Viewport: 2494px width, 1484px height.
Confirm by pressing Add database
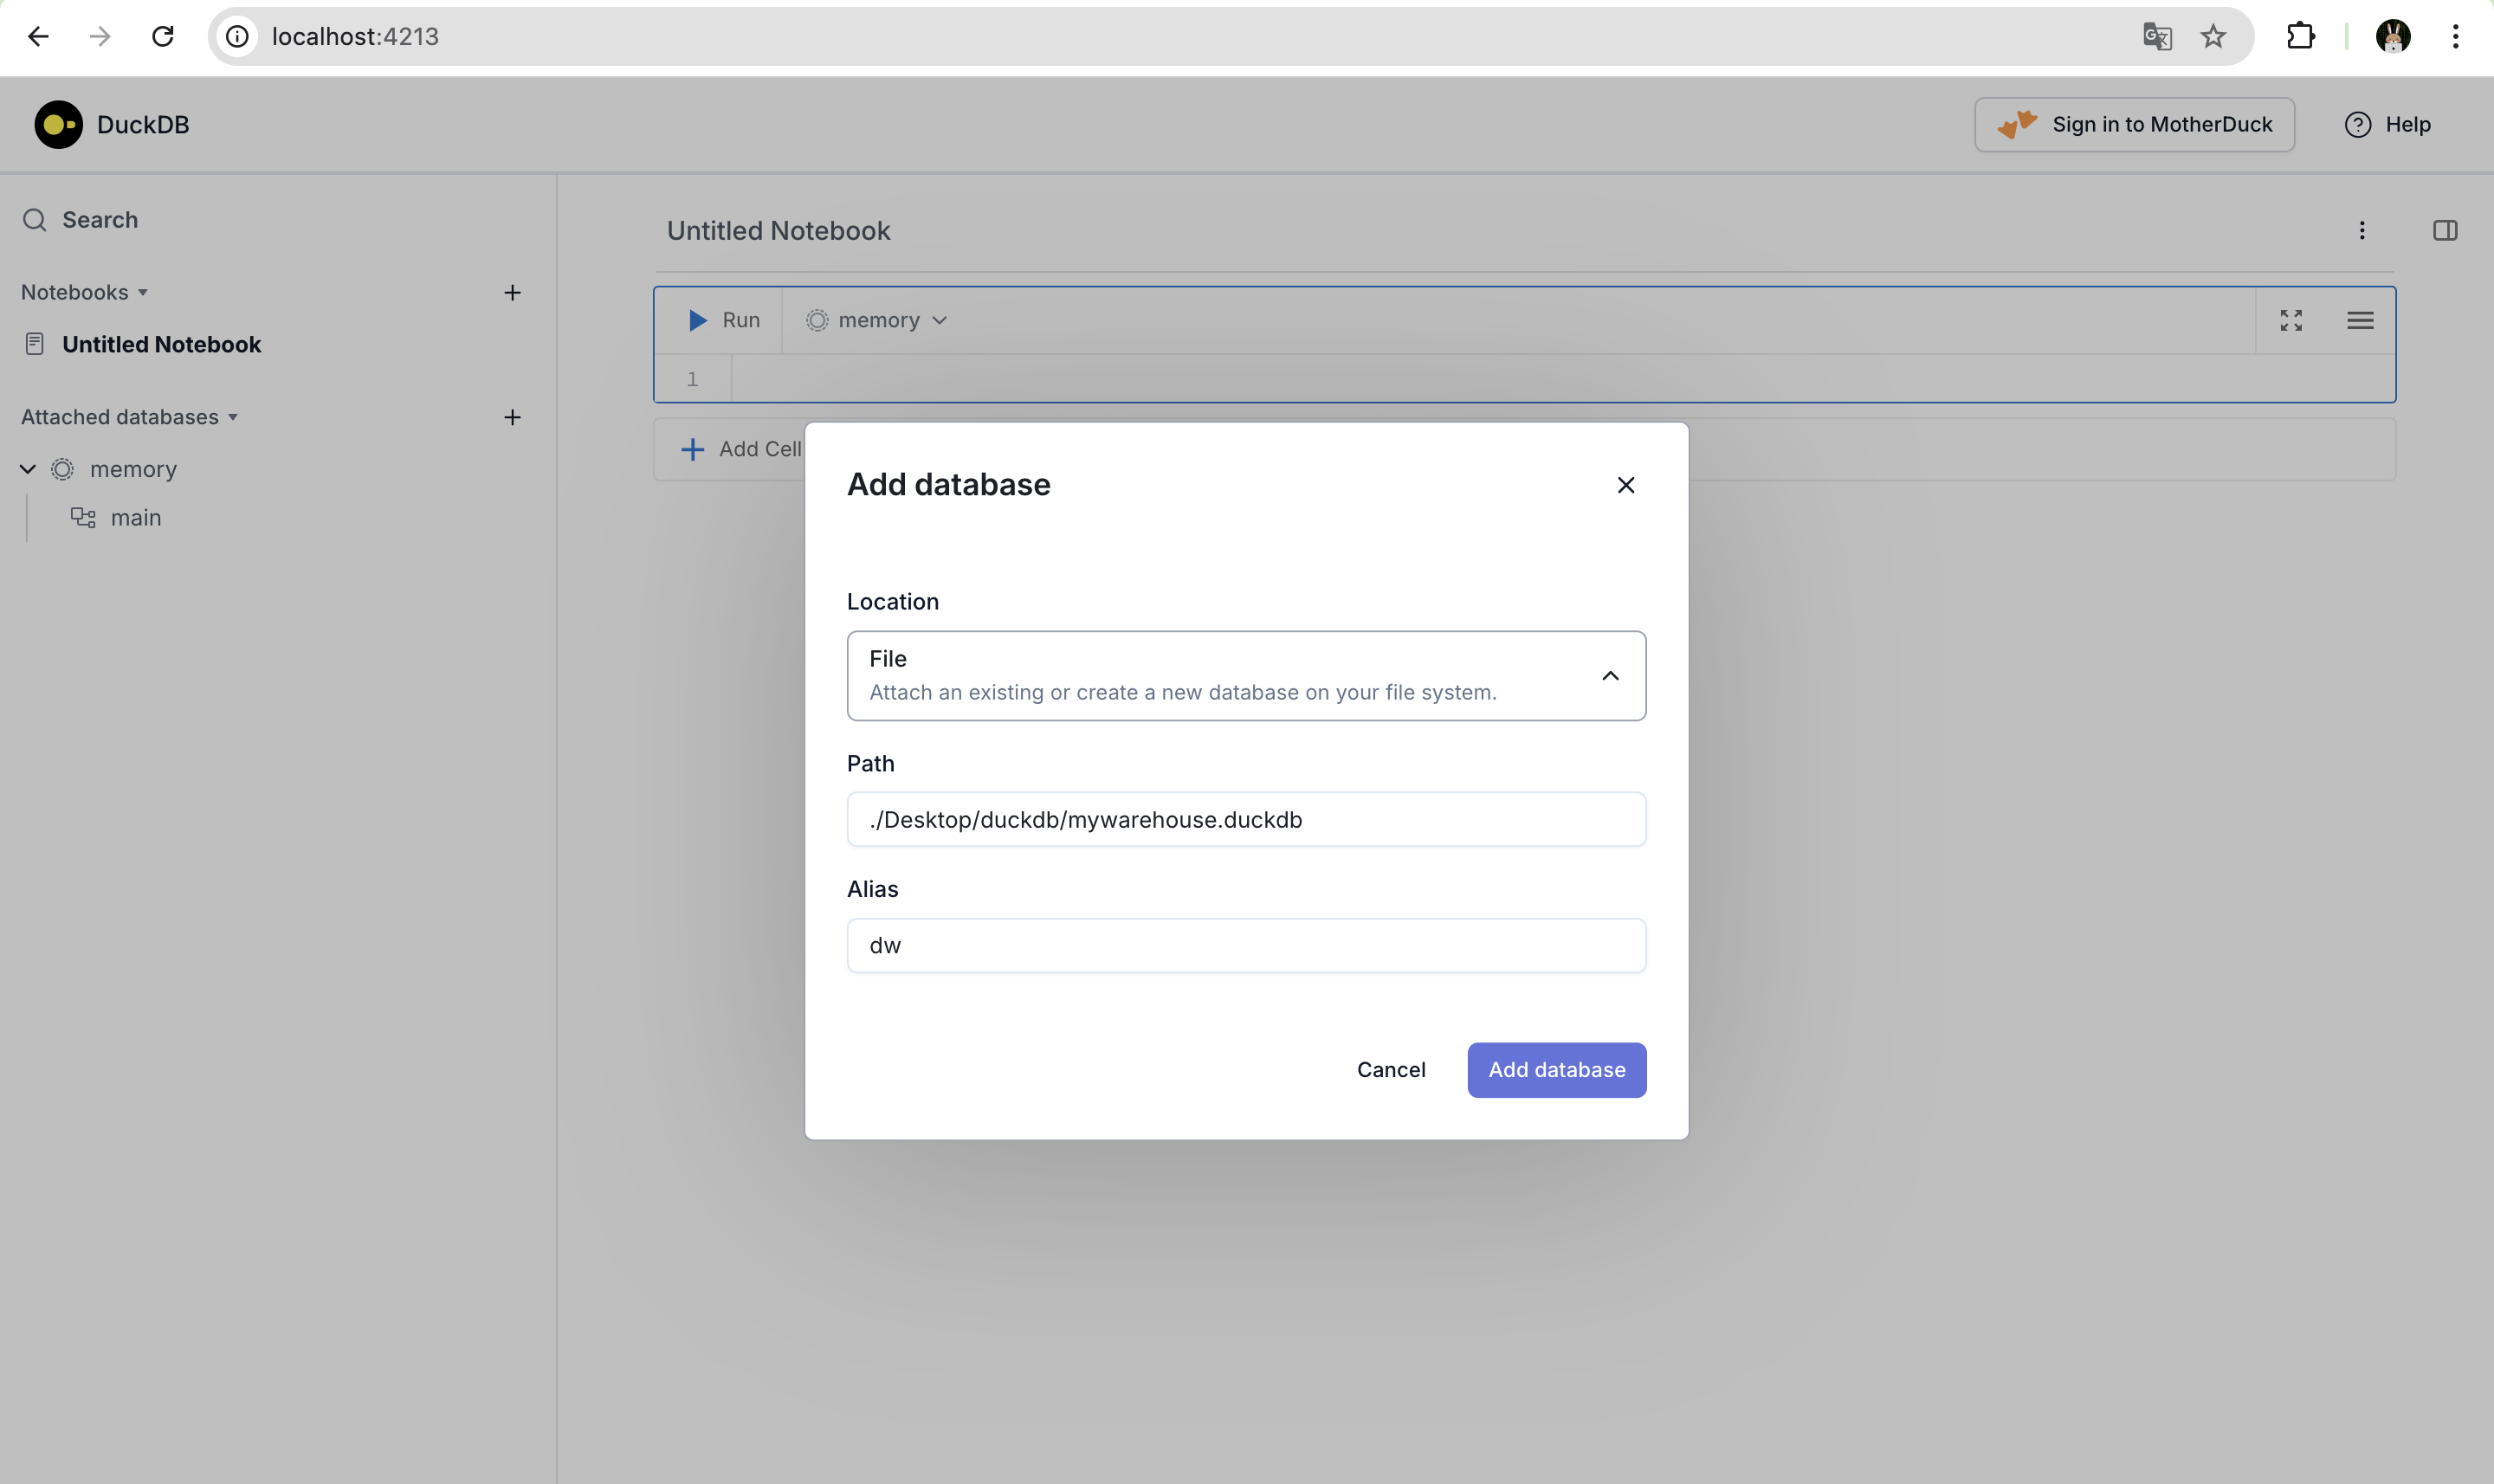coord(1556,1069)
